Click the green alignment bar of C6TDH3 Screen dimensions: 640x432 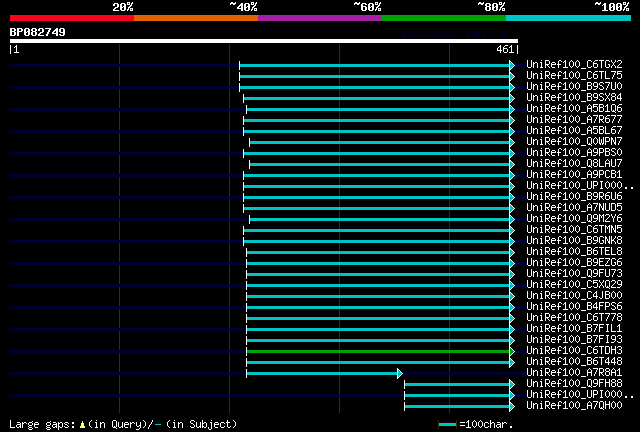click(378, 352)
